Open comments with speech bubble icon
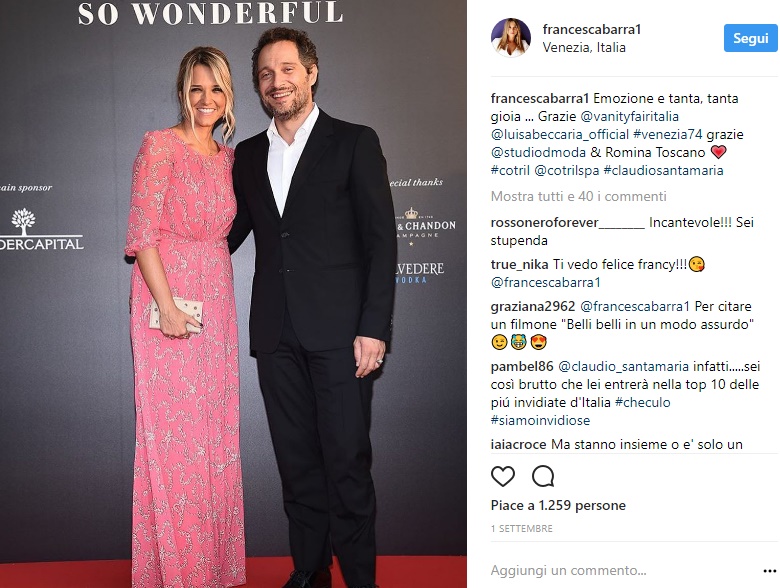This screenshot has width=780, height=588. pyautogui.click(x=543, y=477)
